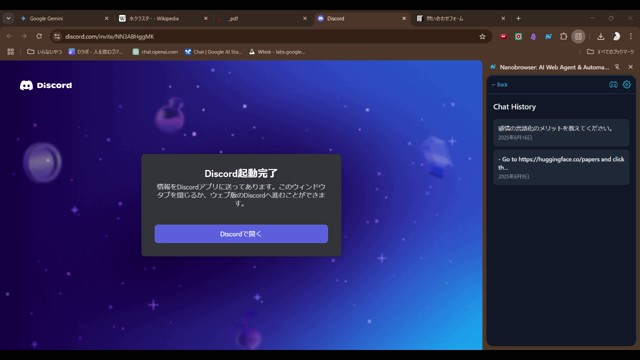The width and height of the screenshot is (640, 360).
Task: Click the Discord logo on the page
Action: click(46, 85)
